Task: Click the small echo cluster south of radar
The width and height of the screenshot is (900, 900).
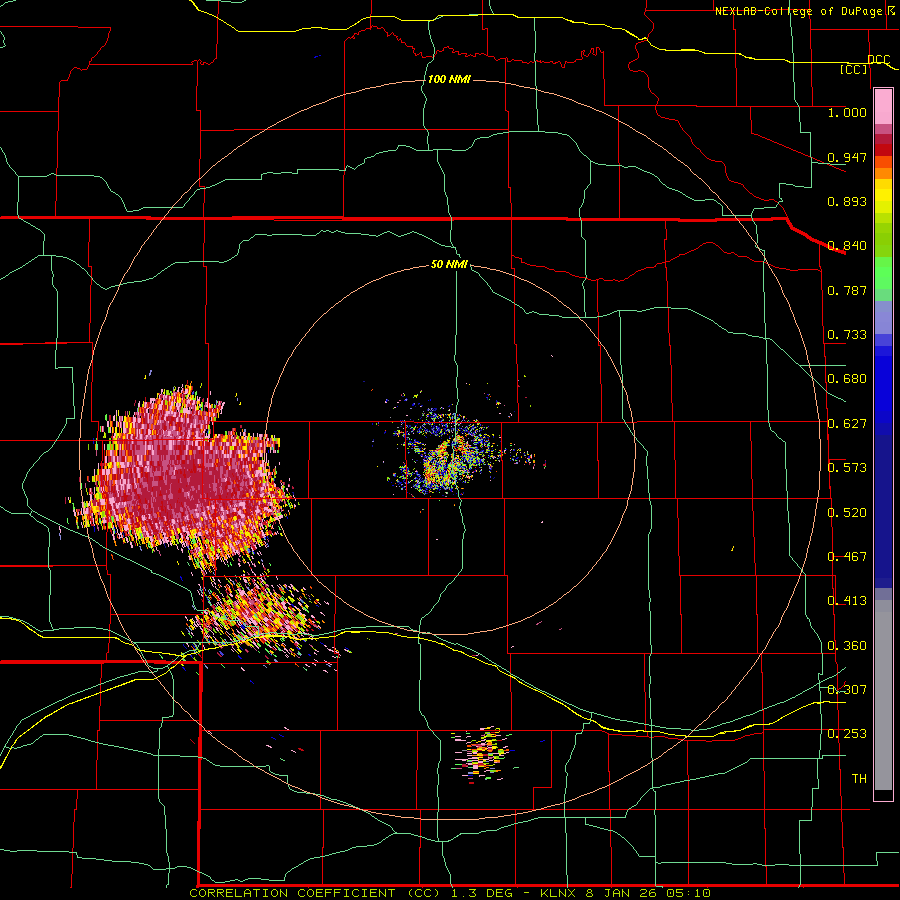Action: point(481,754)
